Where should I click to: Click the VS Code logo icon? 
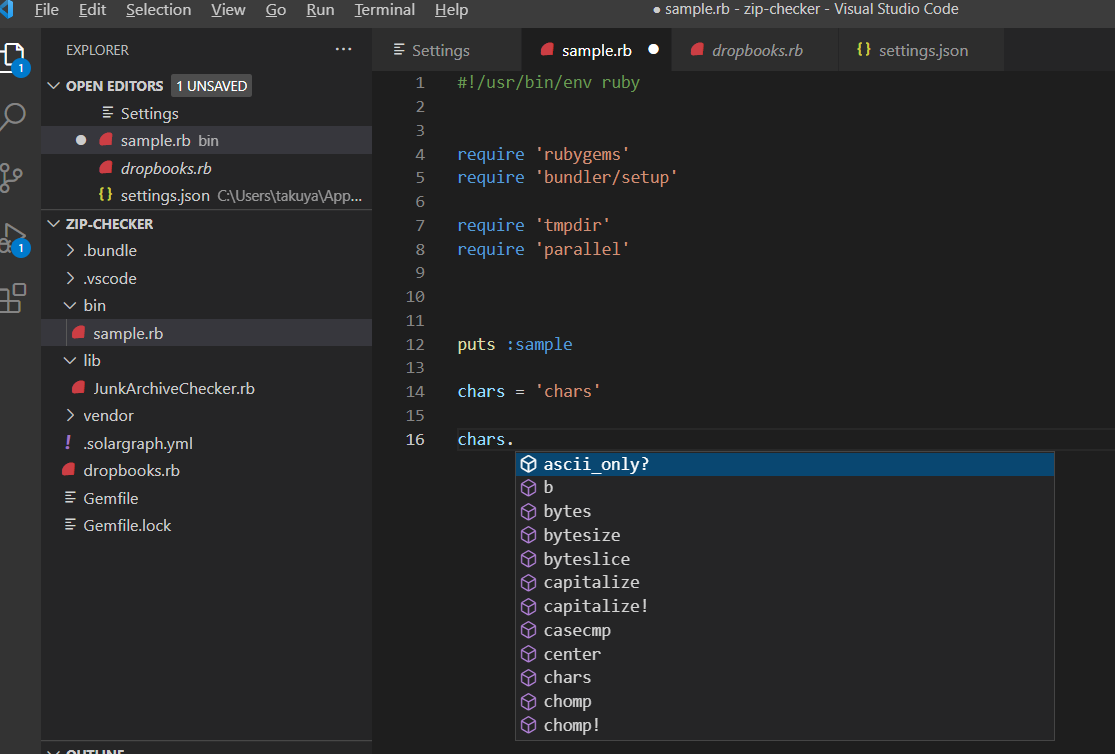pos(7,9)
